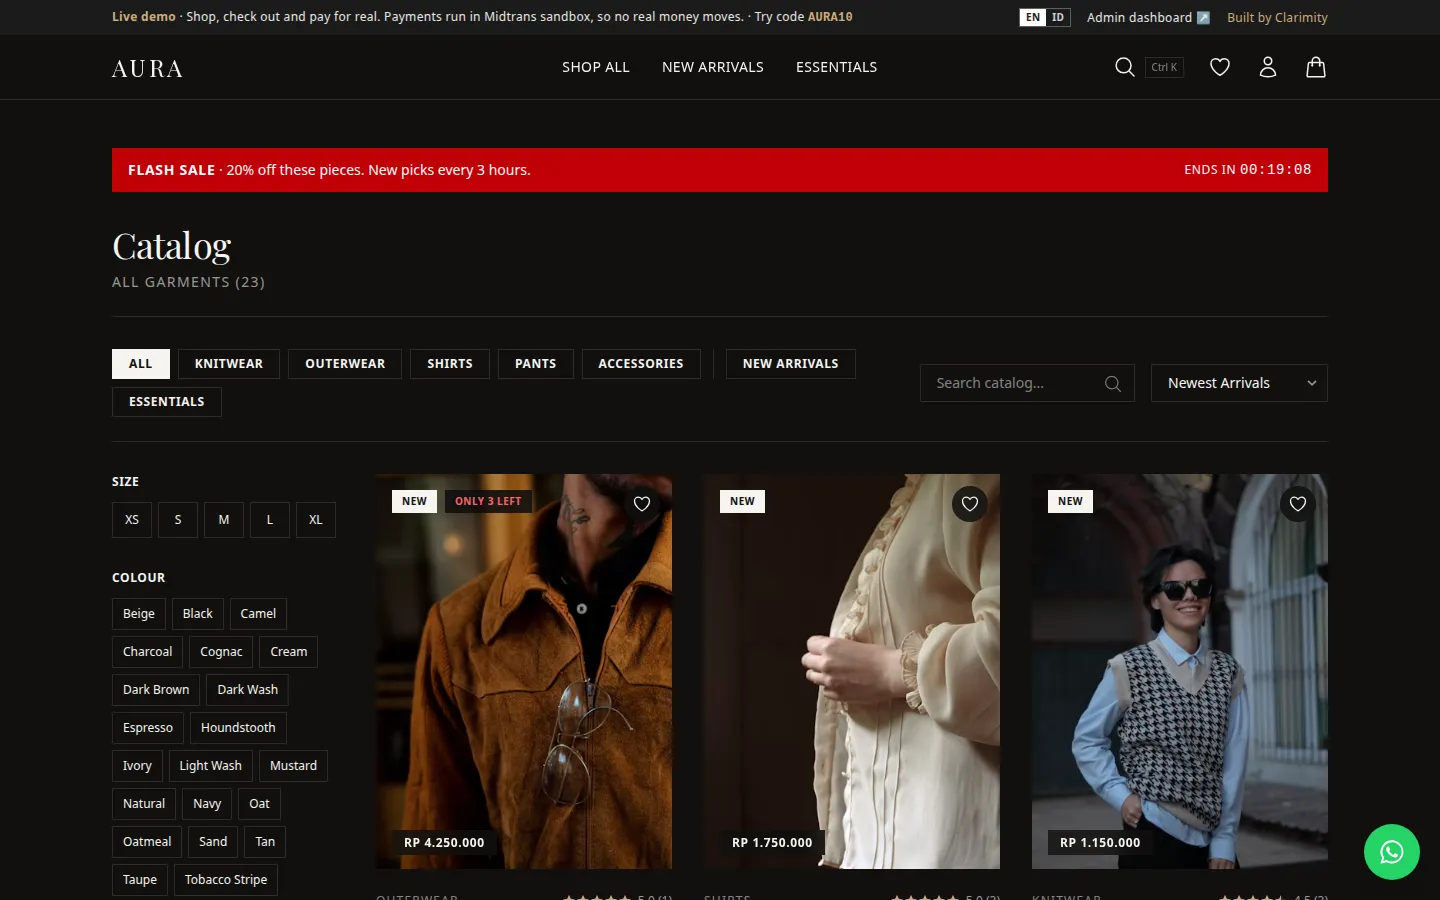This screenshot has width=1440, height=900.
Task: Favorite the Rp 1.750.000 ruffle shirt
Action: click(x=970, y=504)
